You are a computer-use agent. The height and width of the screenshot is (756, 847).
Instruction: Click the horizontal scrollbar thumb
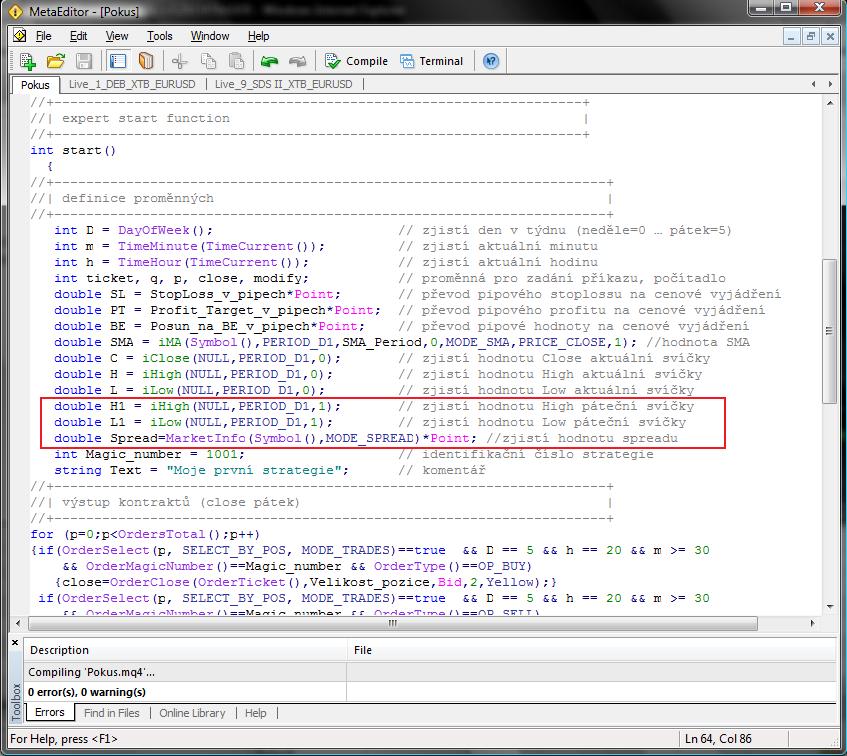pyautogui.click(x=393, y=623)
